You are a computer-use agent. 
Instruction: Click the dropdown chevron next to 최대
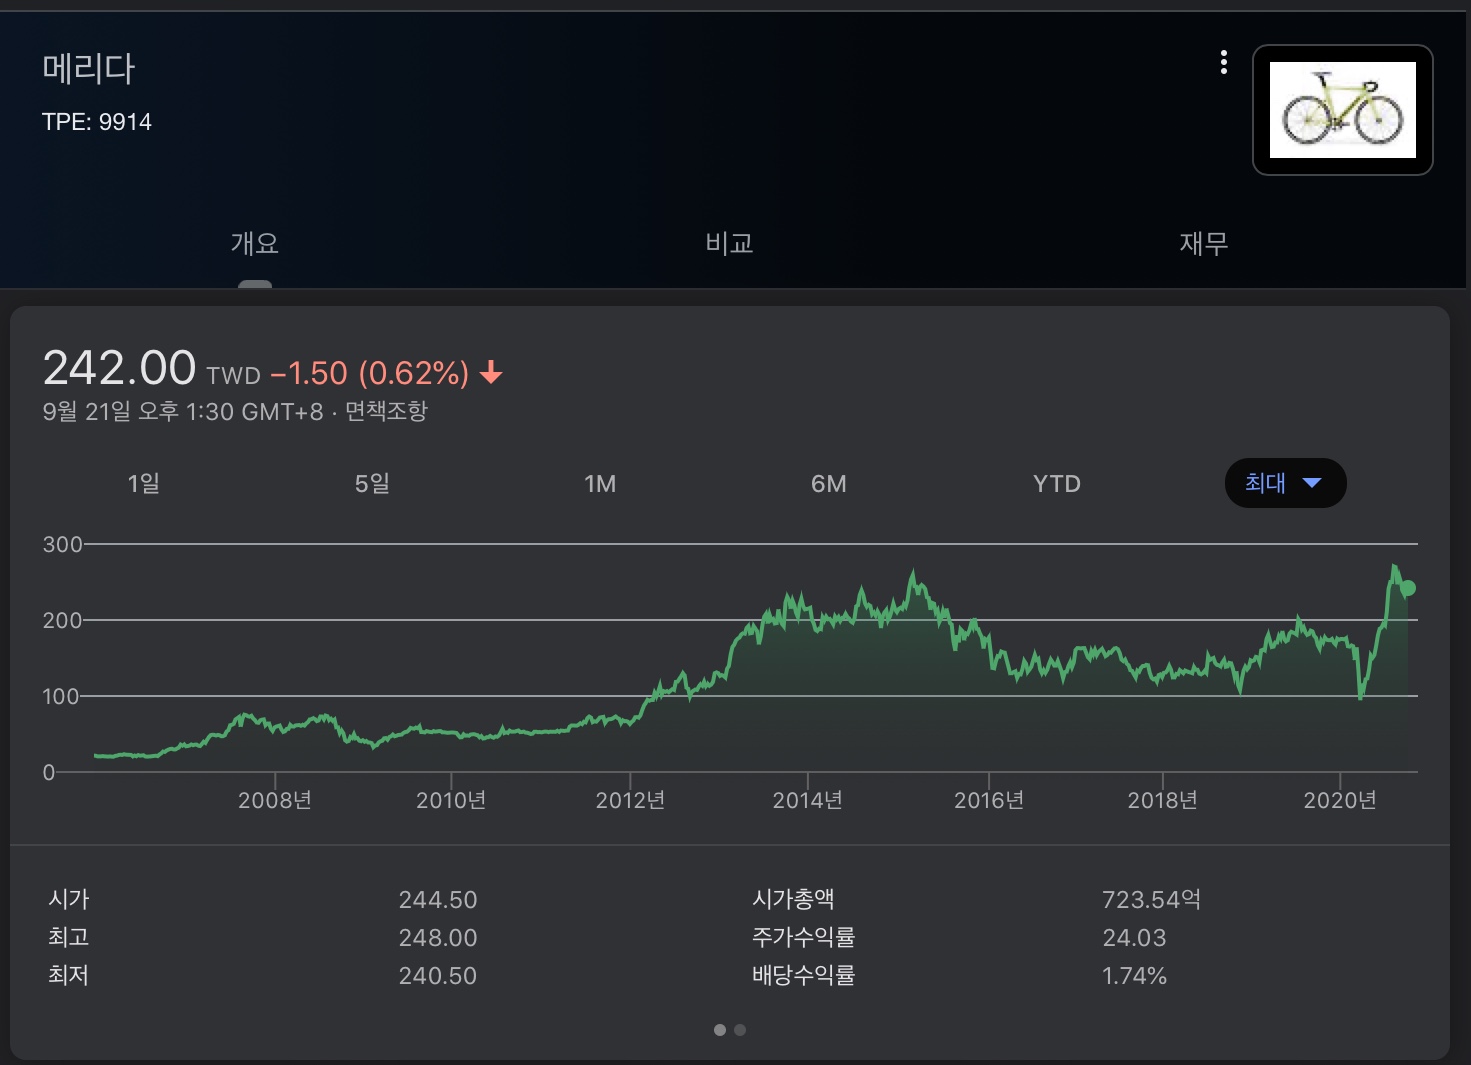click(x=1313, y=483)
